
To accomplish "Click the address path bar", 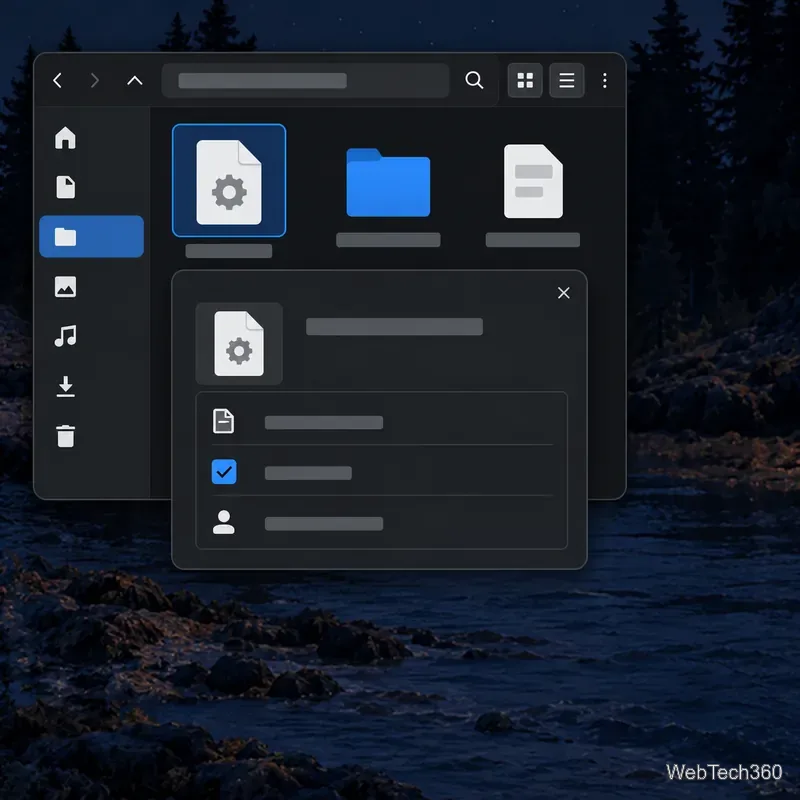I will (x=305, y=81).
